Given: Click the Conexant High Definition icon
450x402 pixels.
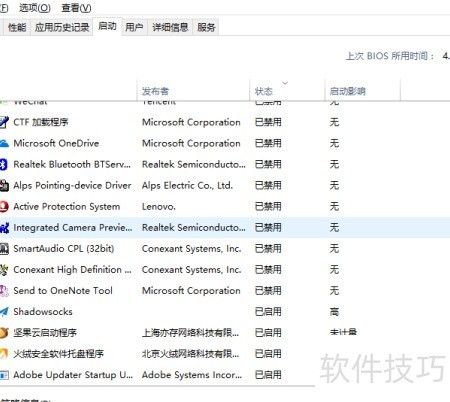Looking at the screenshot, I should [x=4, y=270].
